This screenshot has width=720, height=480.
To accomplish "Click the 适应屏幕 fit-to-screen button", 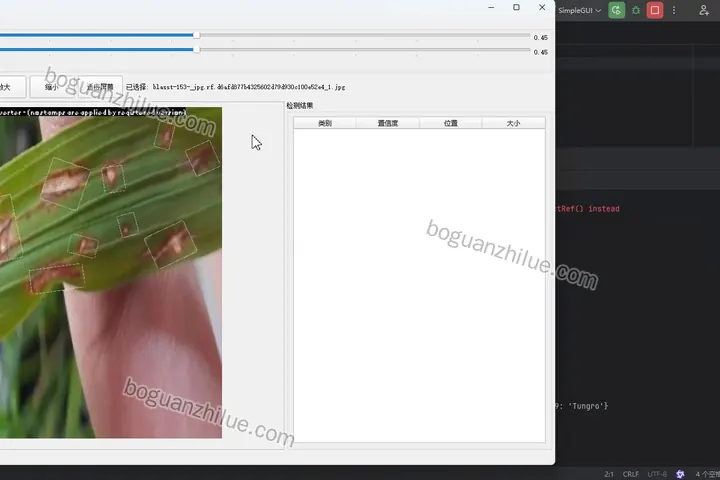I will [x=100, y=87].
